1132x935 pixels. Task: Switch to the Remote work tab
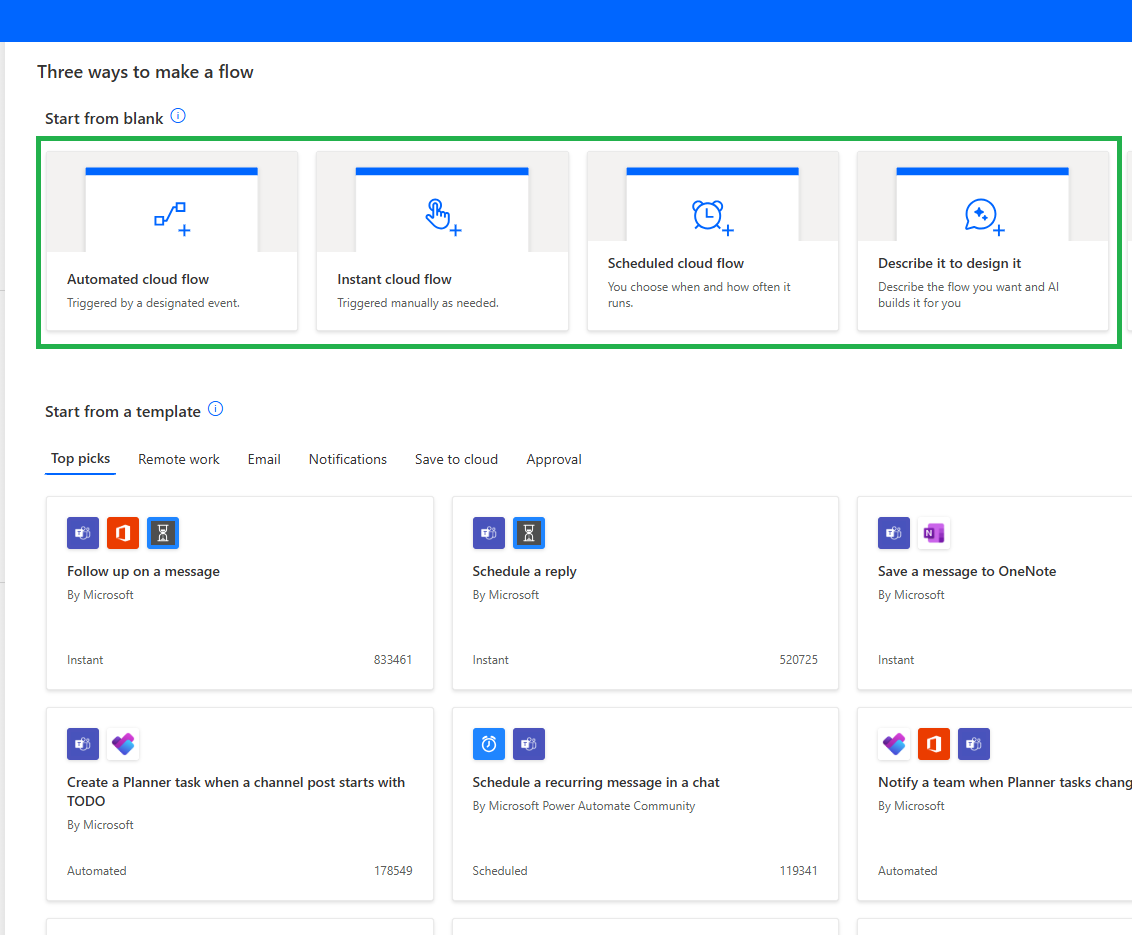click(x=178, y=459)
